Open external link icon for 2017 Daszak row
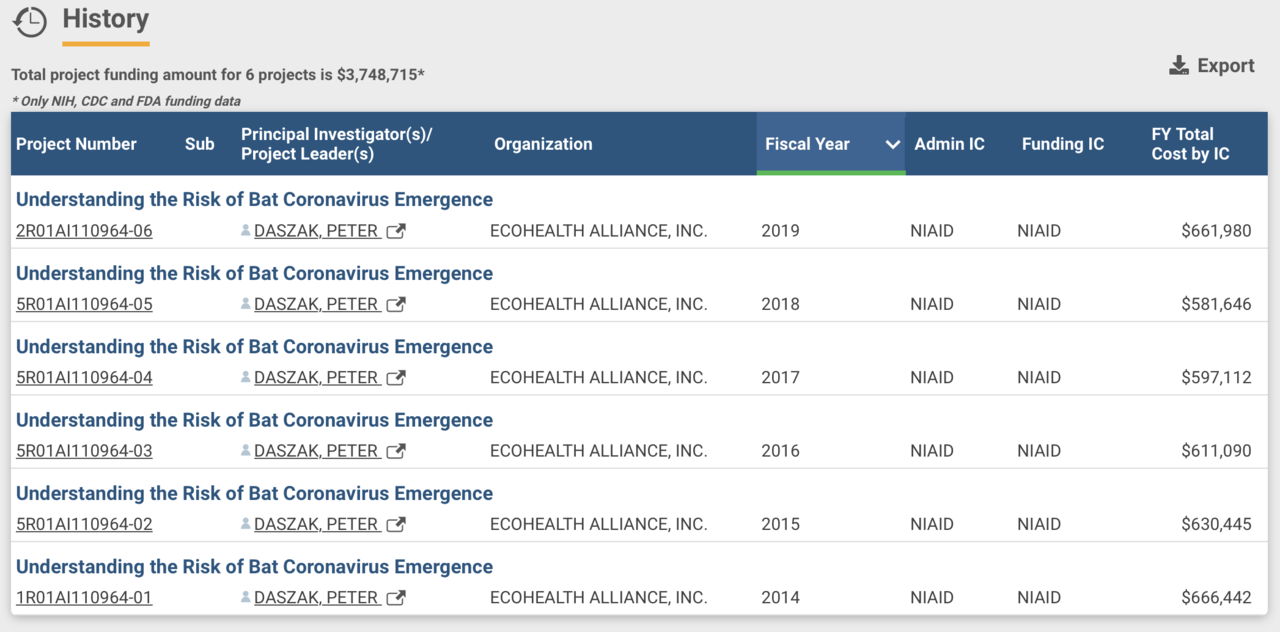The image size is (1280, 632). [396, 378]
